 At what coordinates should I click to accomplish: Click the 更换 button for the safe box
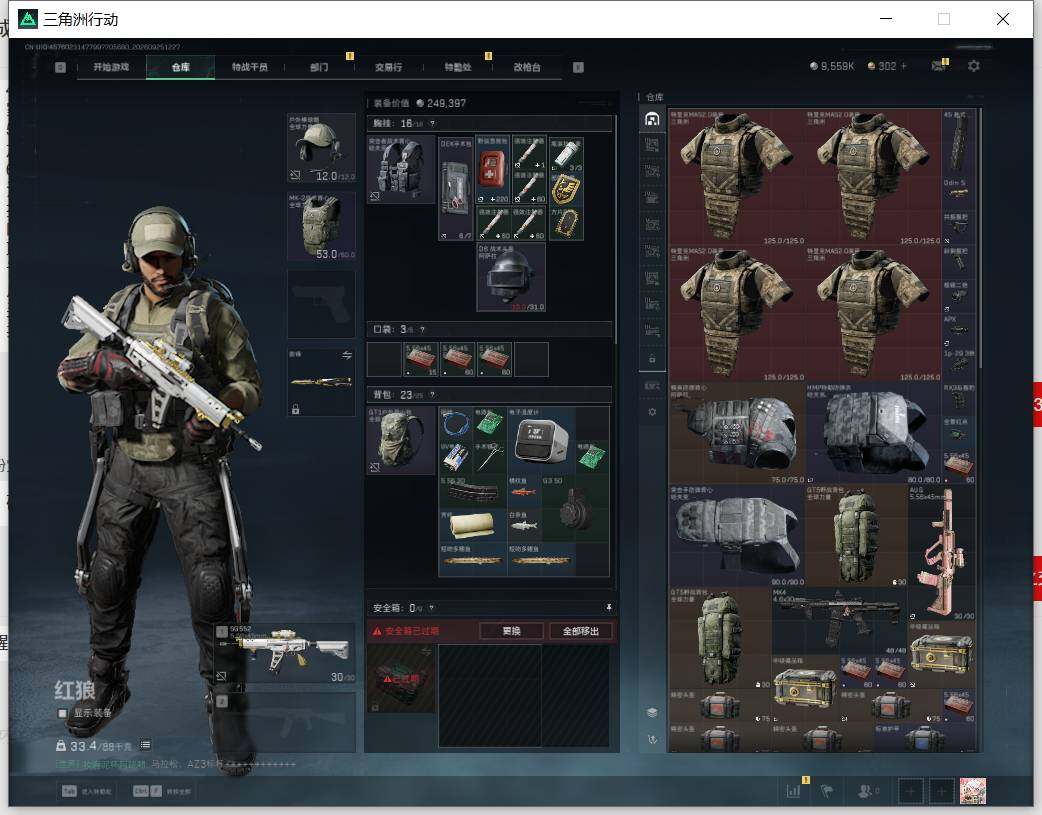click(512, 631)
